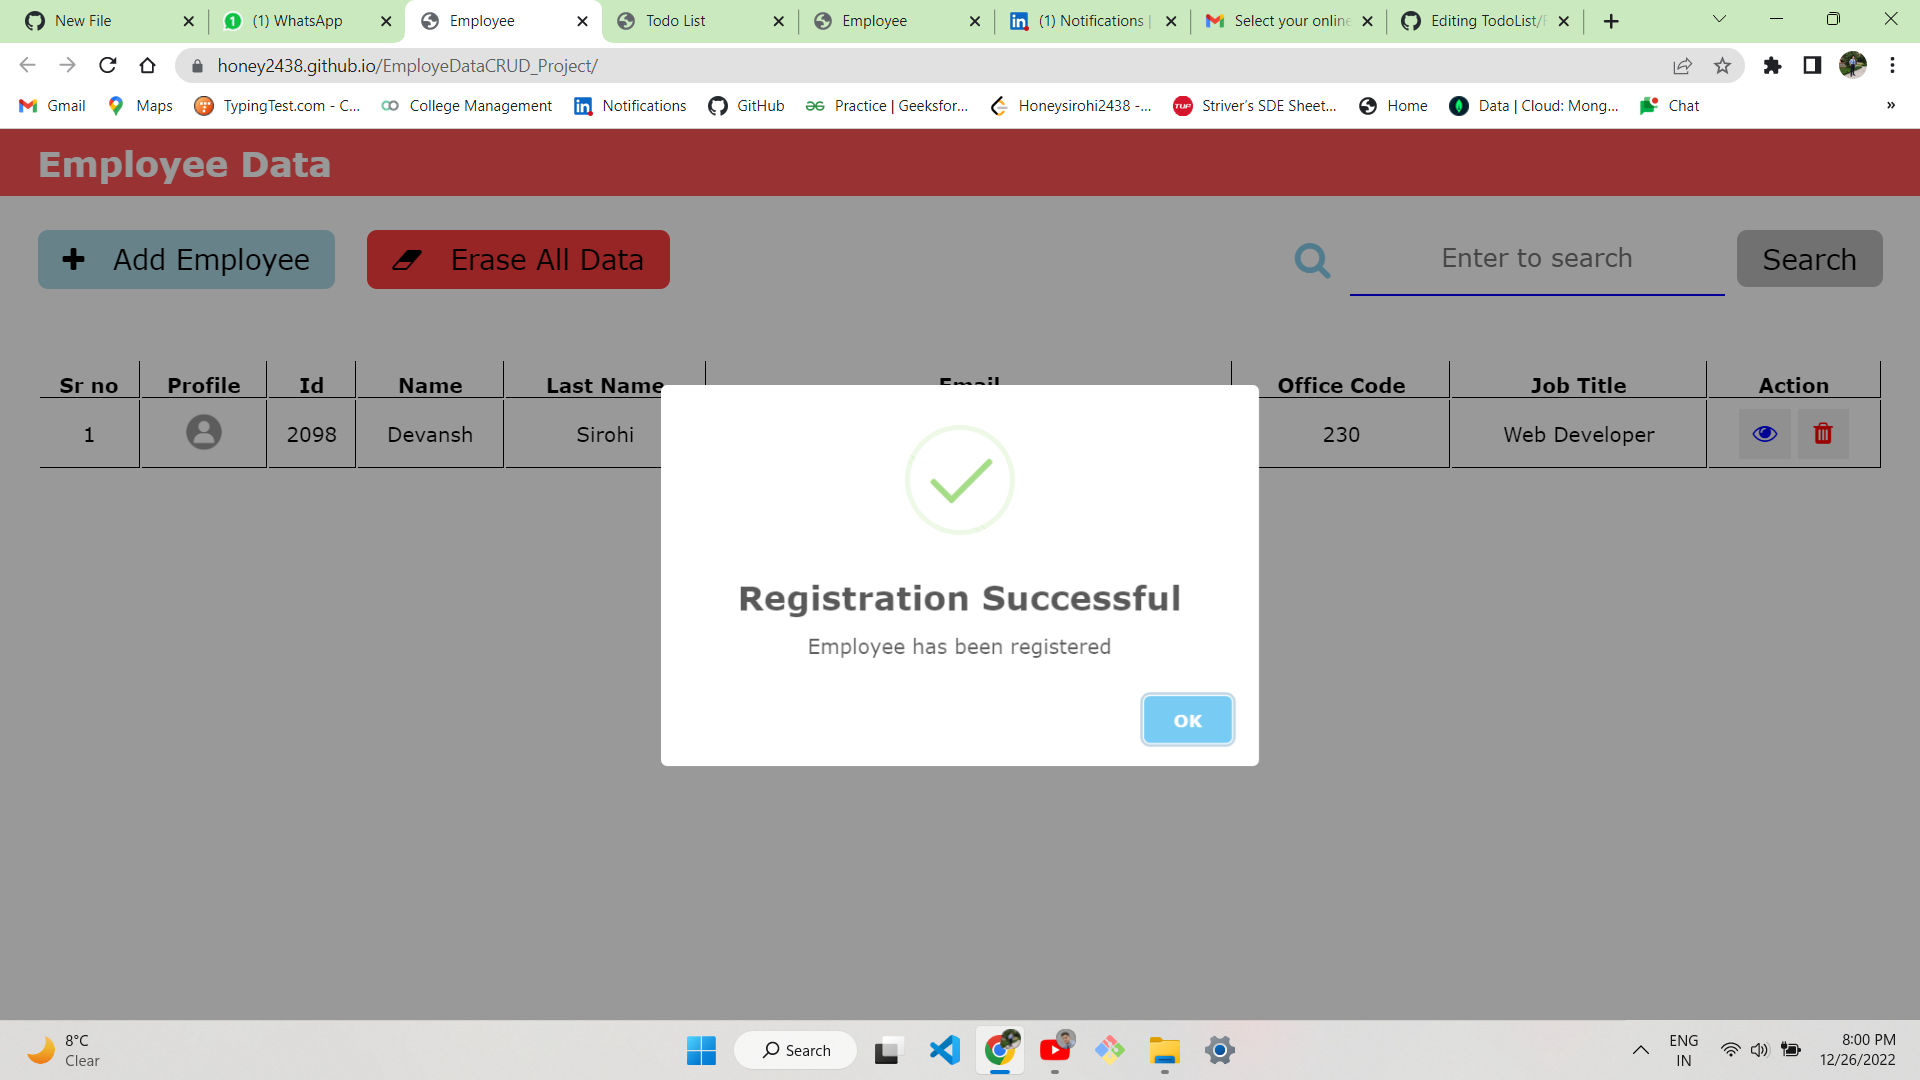
Task: Open the tab search dropdown arrow
Action: (x=1719, y=20)
